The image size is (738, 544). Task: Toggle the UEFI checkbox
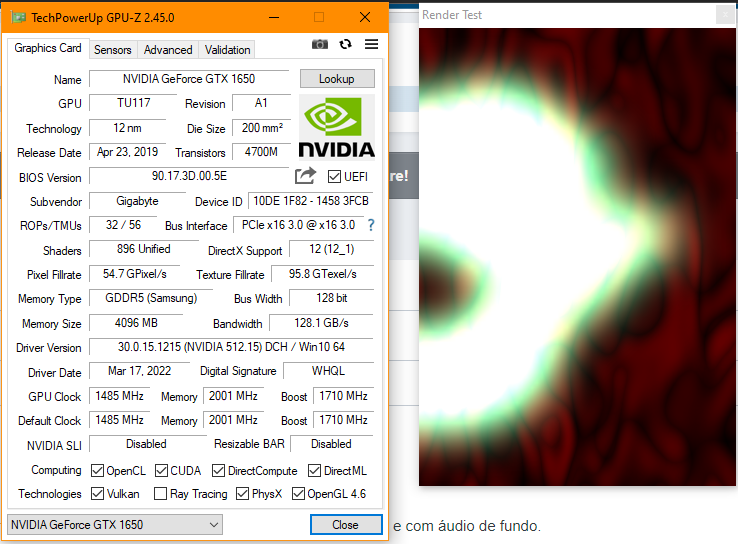pyautogui.click(x=334, y=176)
